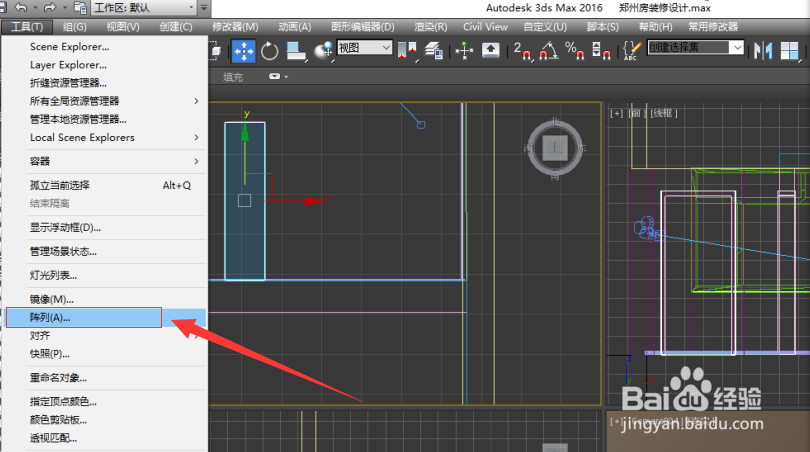The height and width of the screenshot is (452, 810).
Task: Click the viewport [+] menu label
Action: point(616,113)
